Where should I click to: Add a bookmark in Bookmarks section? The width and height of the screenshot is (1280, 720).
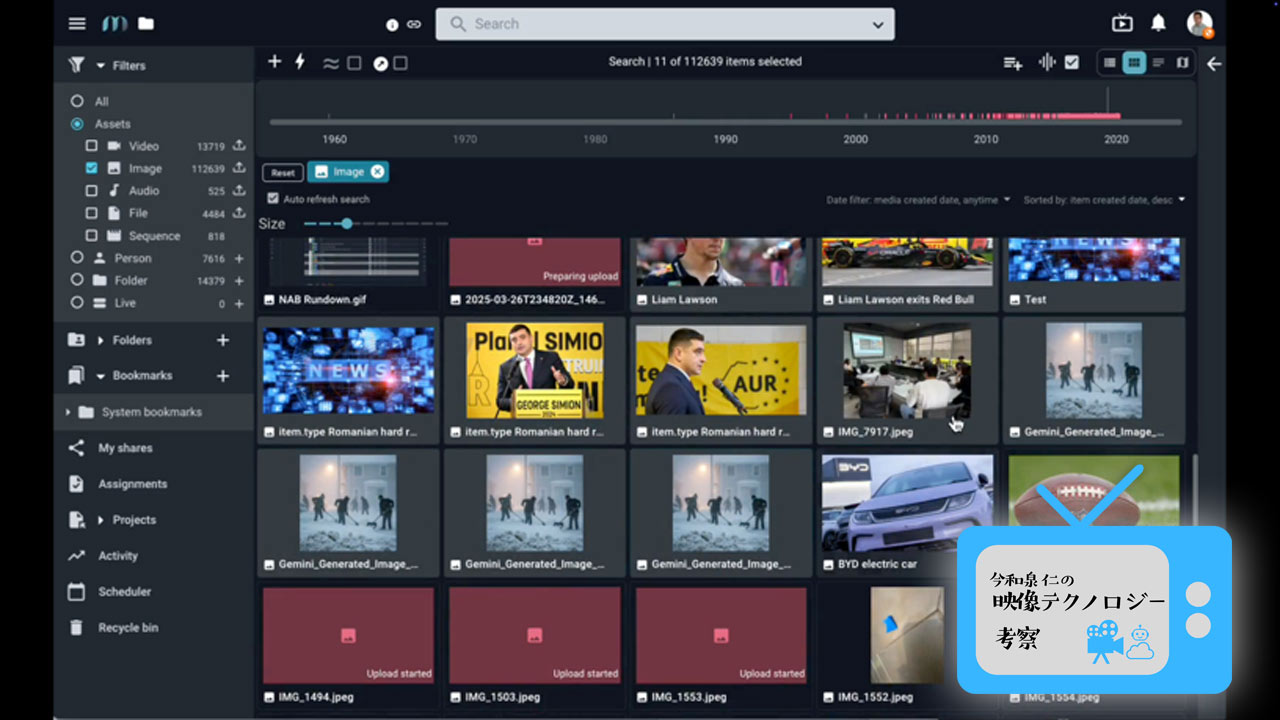pyautogui.click(x=223, y=376)
